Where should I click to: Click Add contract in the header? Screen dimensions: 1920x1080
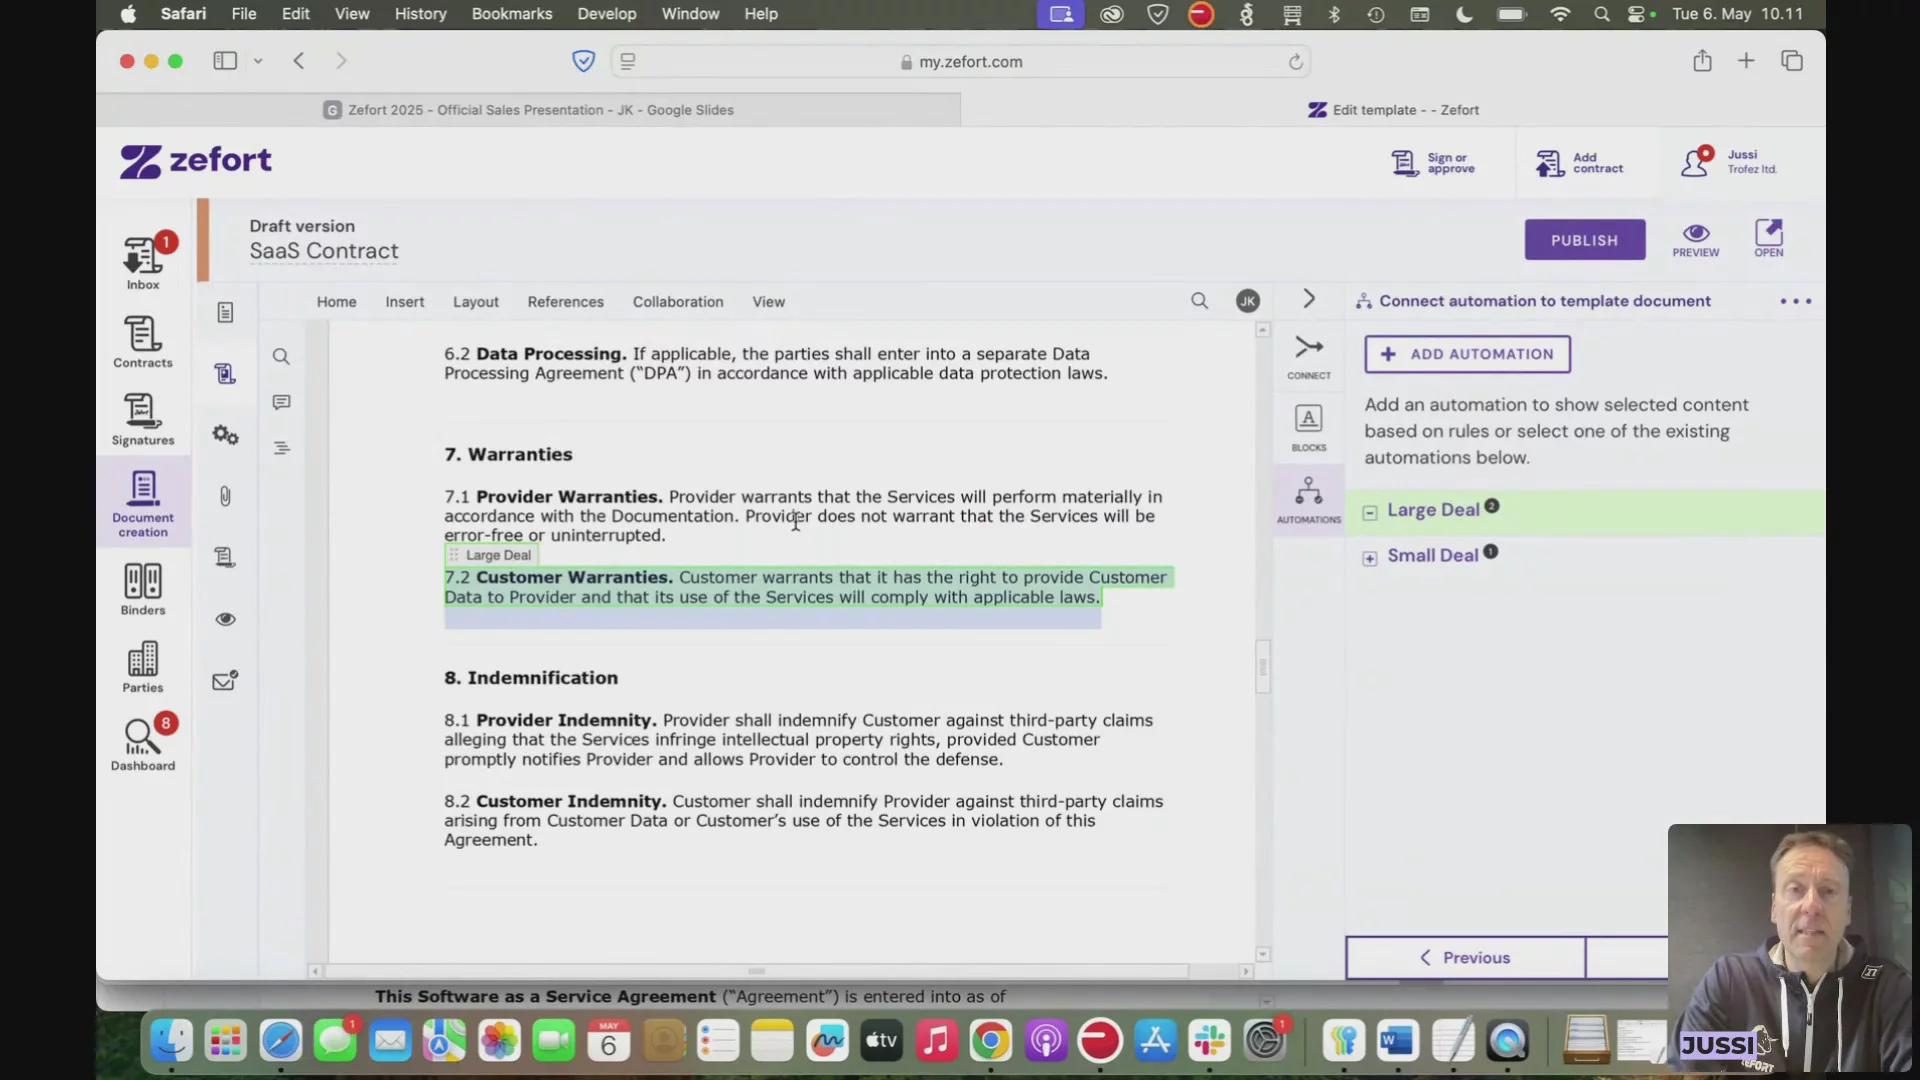[1579, 163]
